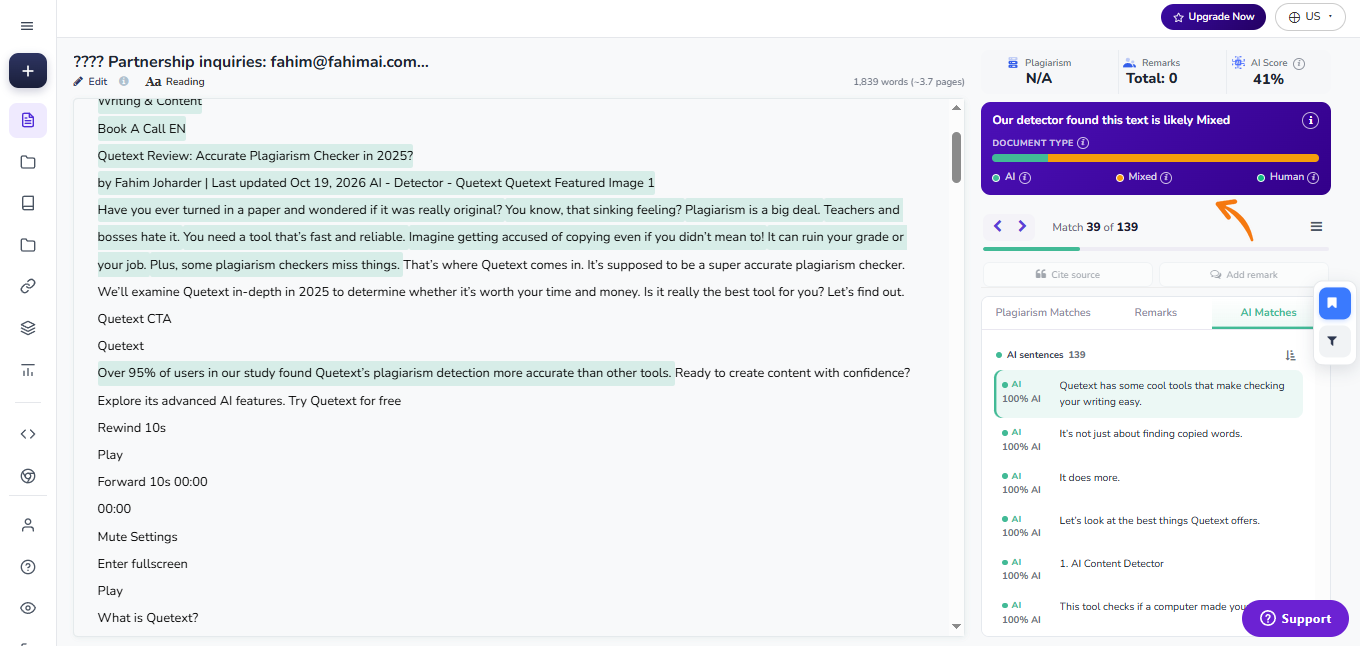Click info icon in detector banner
This screenshot has height=646, width=1360.
[x=1310, y=120]
